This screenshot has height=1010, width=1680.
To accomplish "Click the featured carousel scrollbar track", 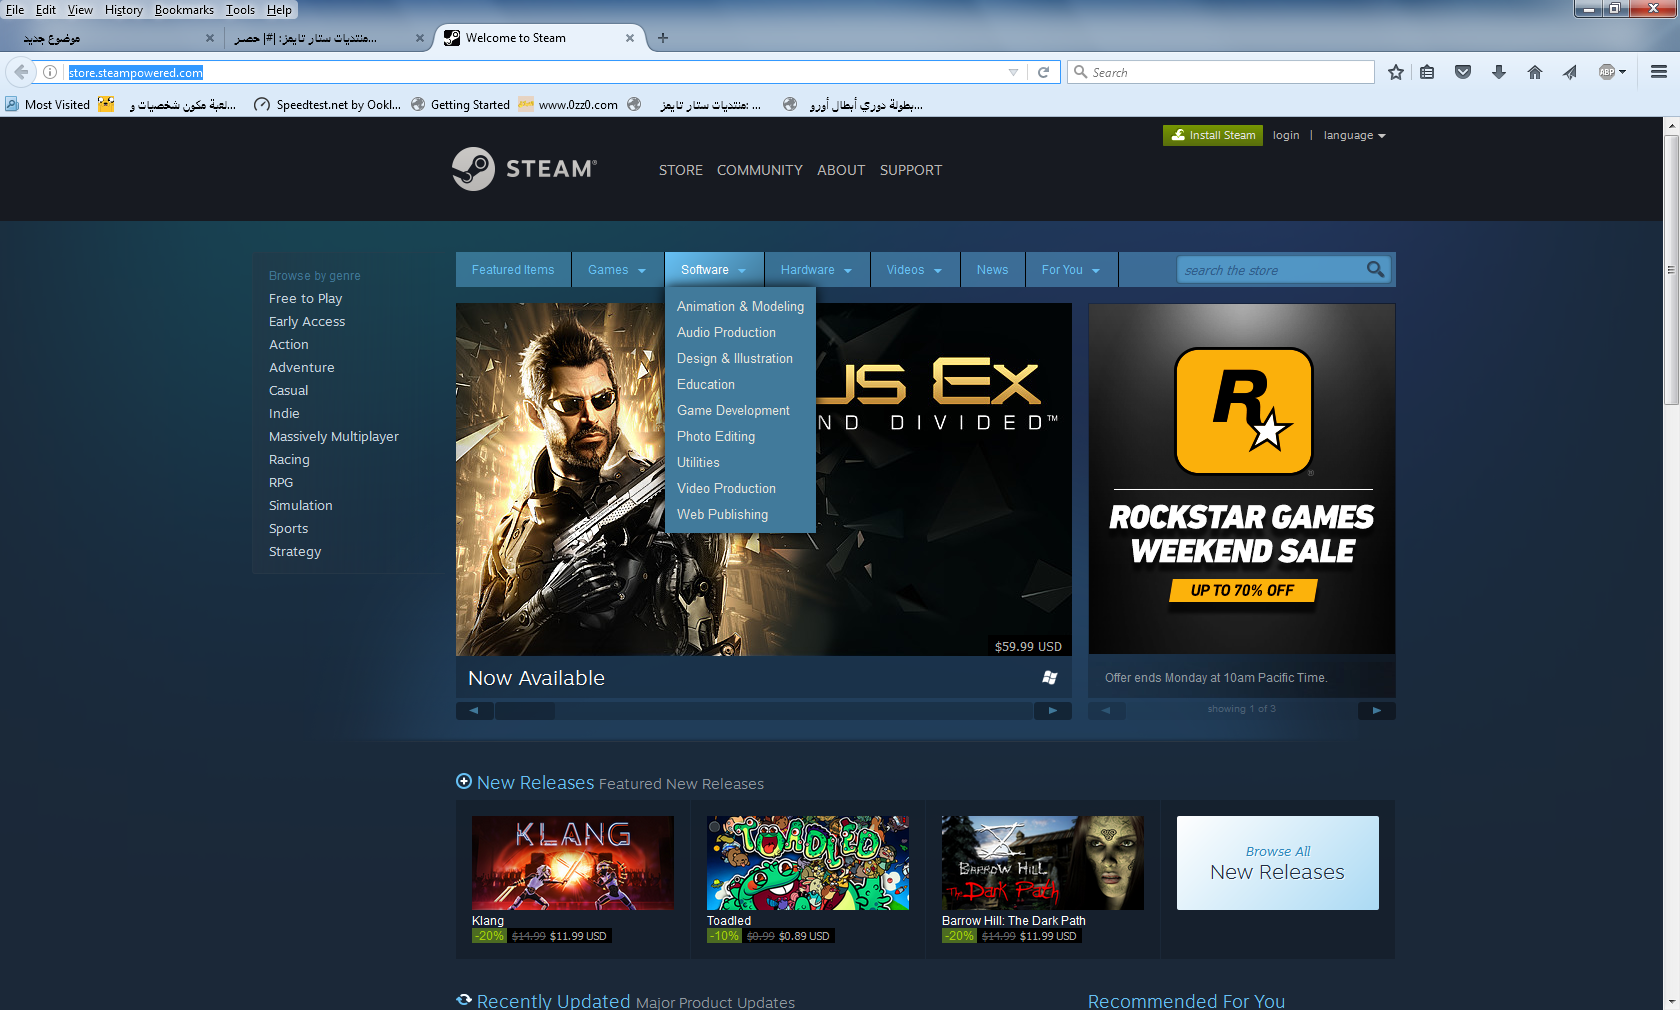I will 790,710.
